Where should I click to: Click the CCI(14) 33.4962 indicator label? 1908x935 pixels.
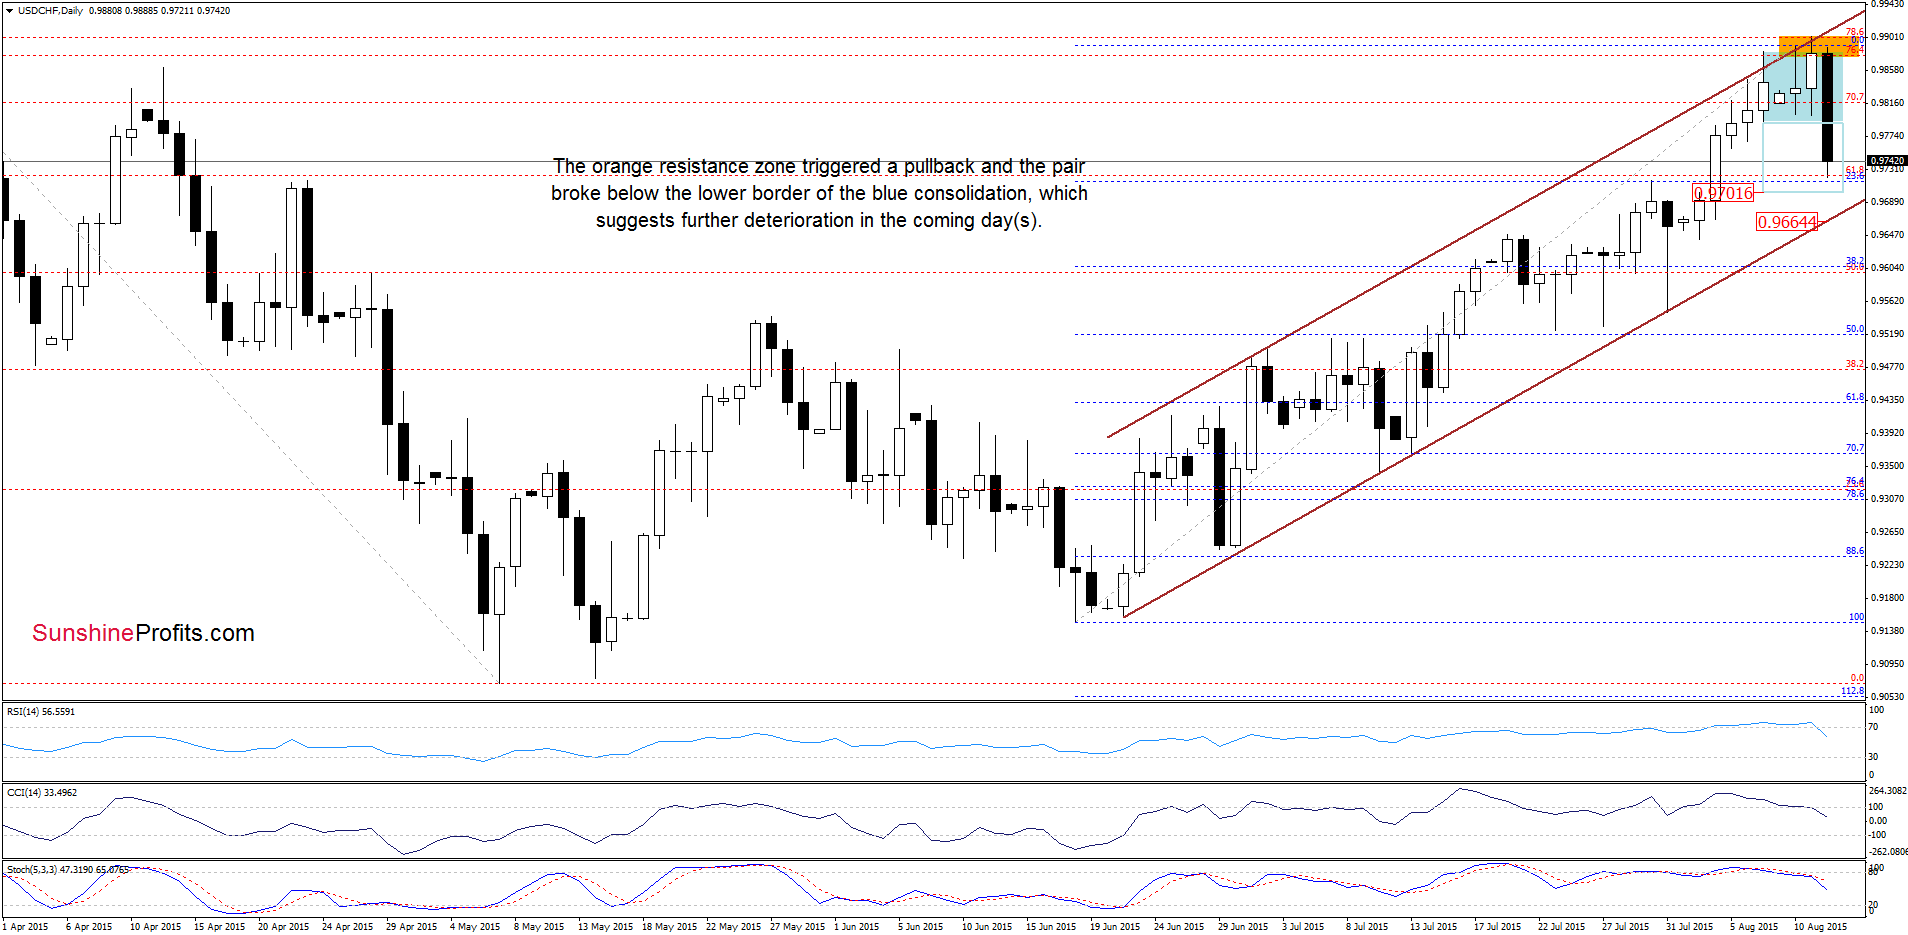click(42, 793)
